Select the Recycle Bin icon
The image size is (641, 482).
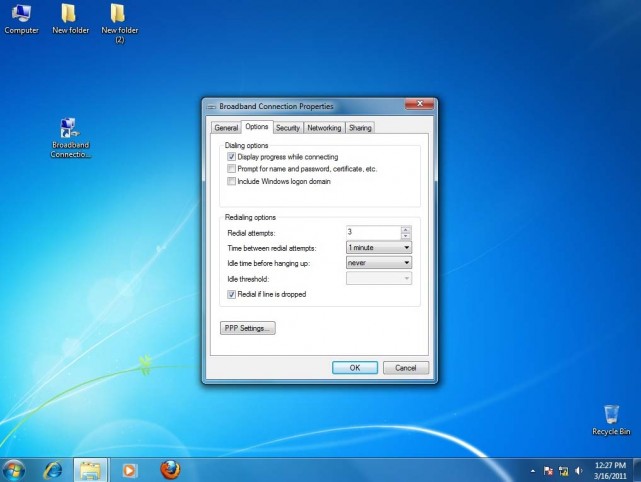pos(611,420)
